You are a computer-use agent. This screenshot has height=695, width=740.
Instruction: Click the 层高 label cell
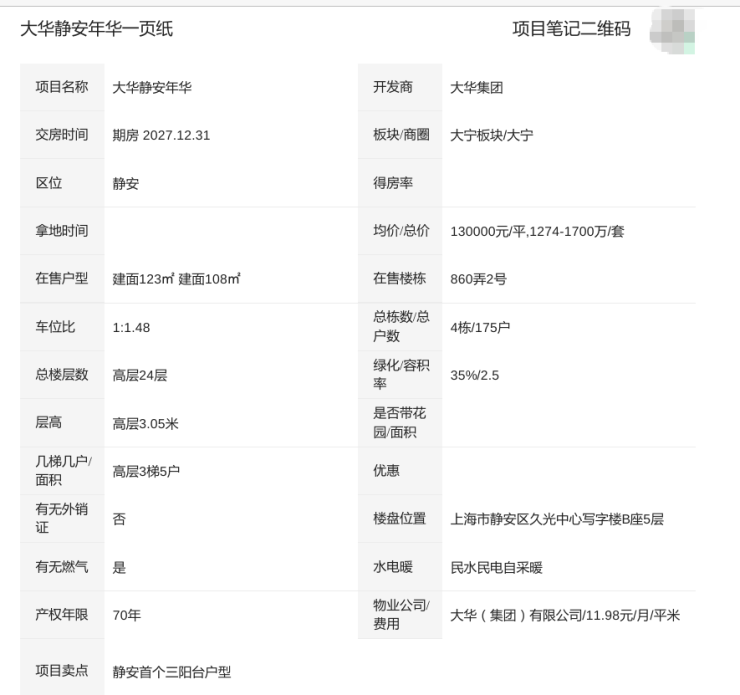[62, 423]
